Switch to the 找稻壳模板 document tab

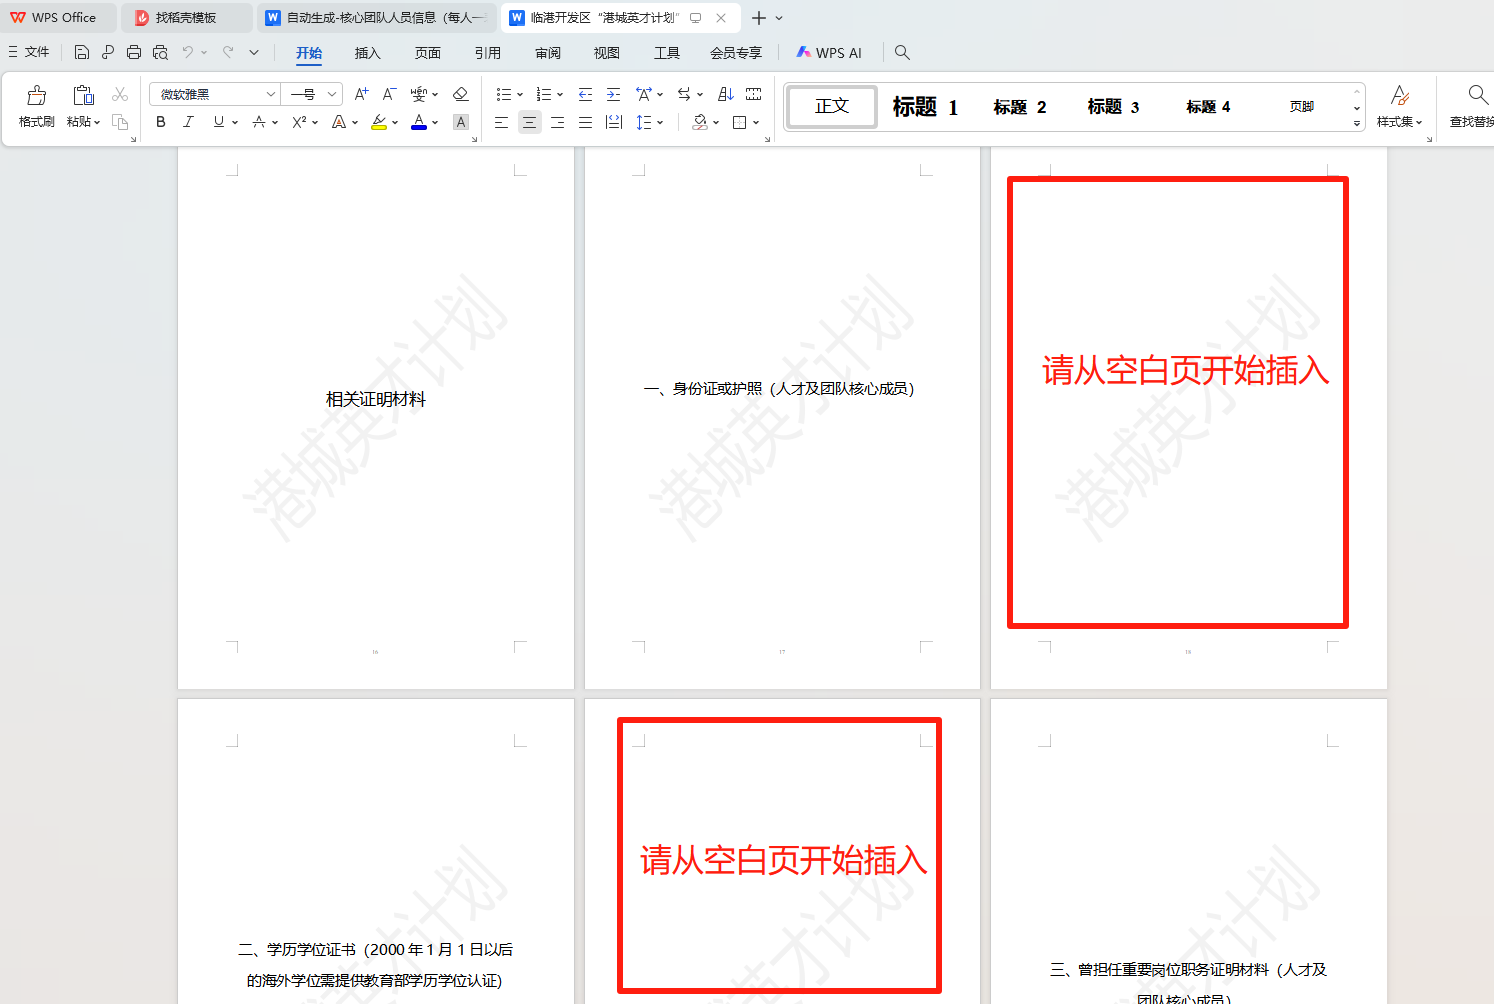(x=185, y=18)
